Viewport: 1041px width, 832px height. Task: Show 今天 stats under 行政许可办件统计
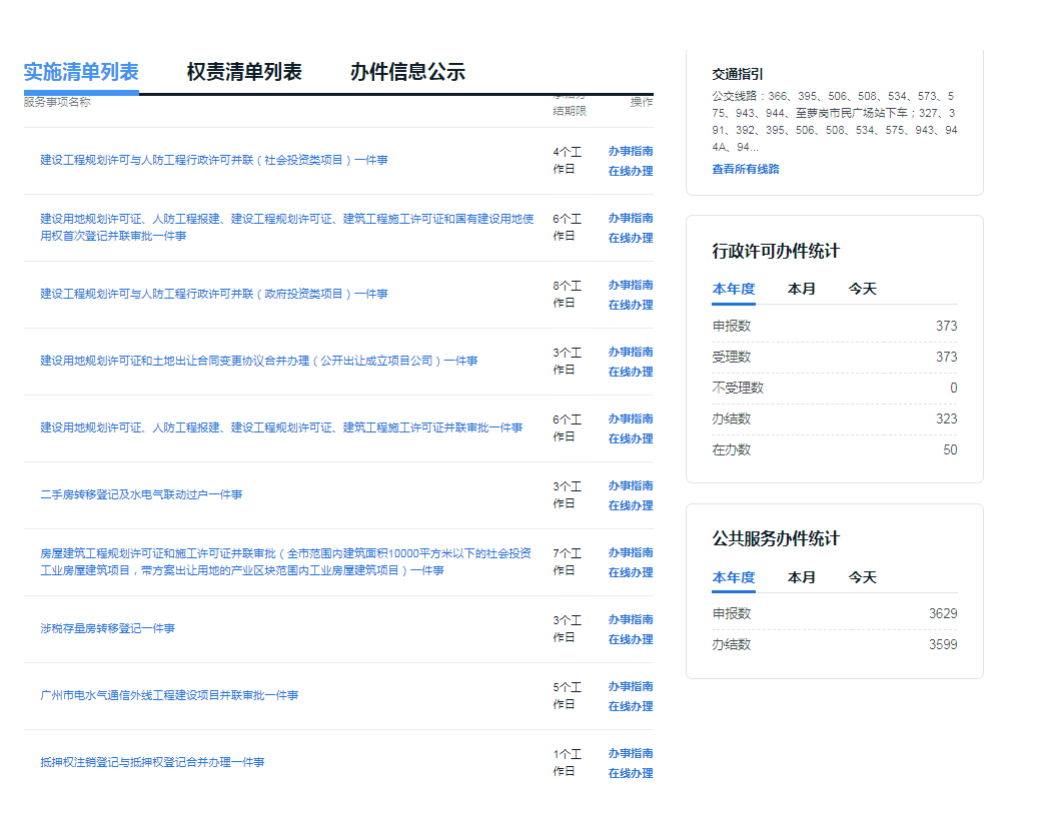(862, 289)
